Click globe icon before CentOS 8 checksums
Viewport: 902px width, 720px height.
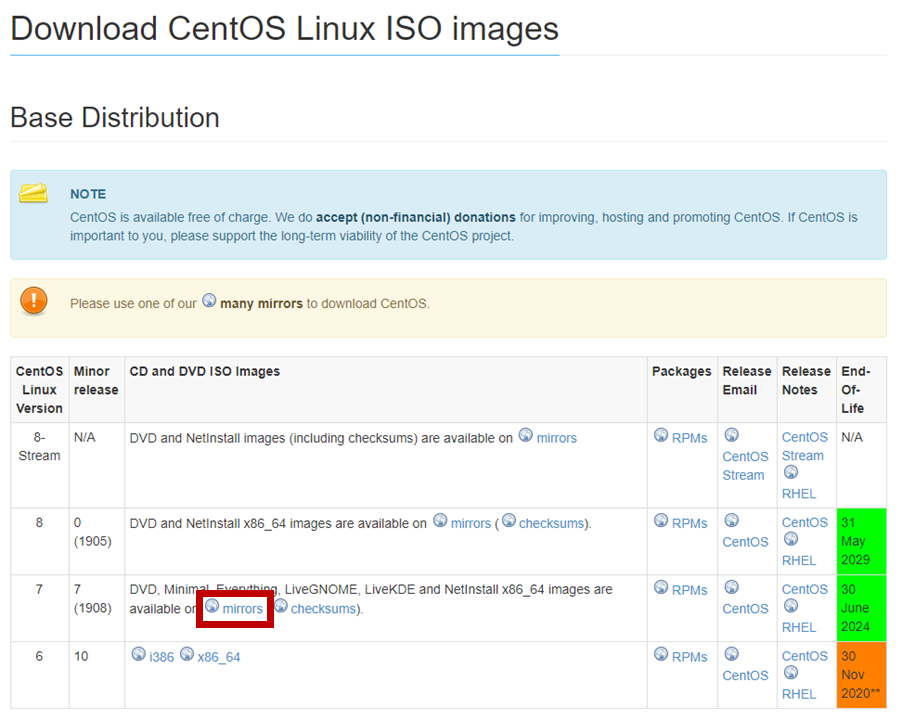(x=509, y=520)
